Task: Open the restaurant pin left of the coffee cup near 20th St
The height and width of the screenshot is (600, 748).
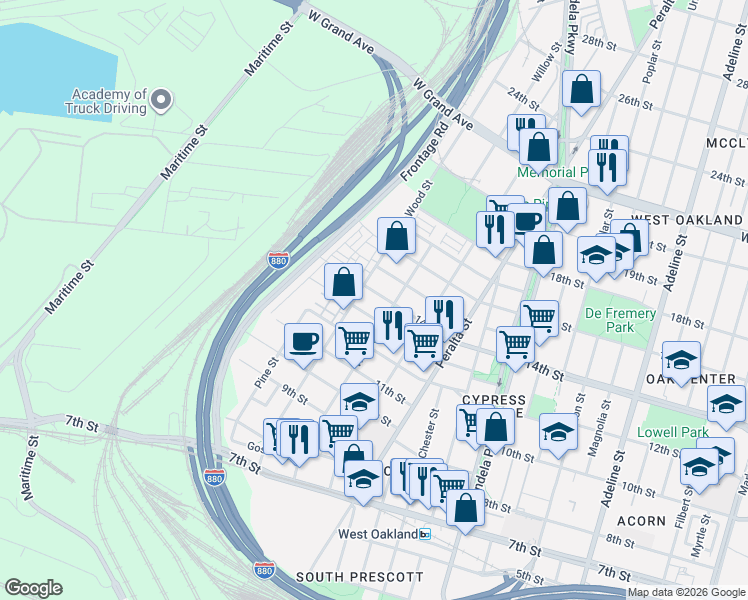Action: pyautogui.click(x=496, y=233)
